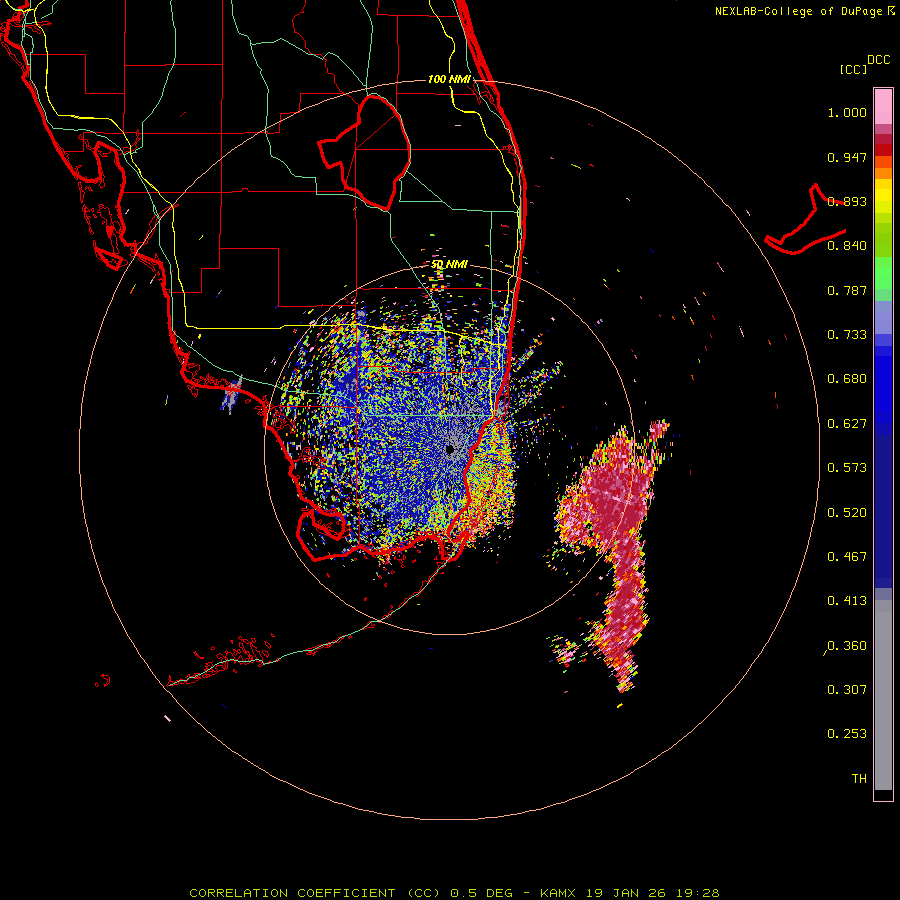Pick the light pink swatch at 1.000
The width and height of the screenshot is (900, 900).
(883, 107)
